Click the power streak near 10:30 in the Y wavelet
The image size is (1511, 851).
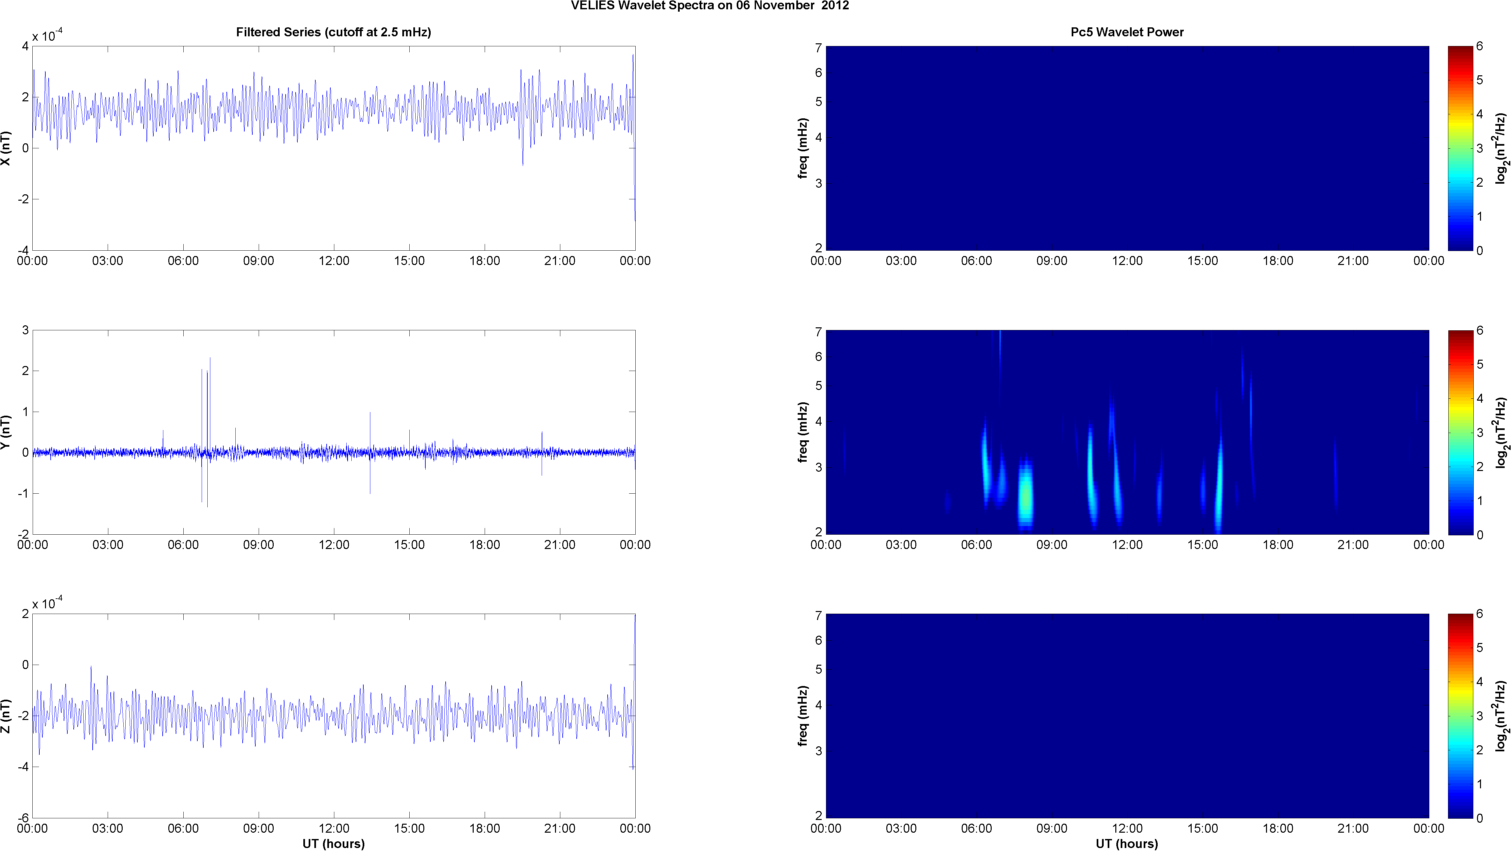(1092, 475)
